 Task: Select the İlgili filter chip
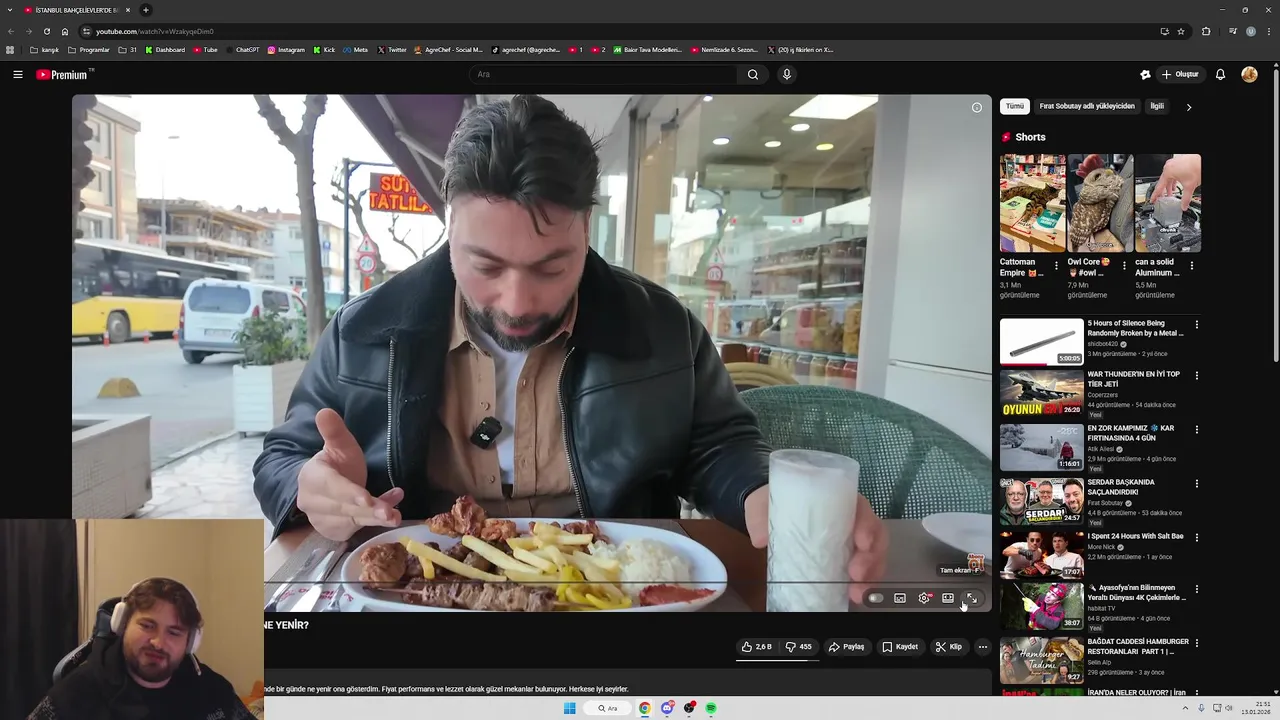(x=1157, y=106)
